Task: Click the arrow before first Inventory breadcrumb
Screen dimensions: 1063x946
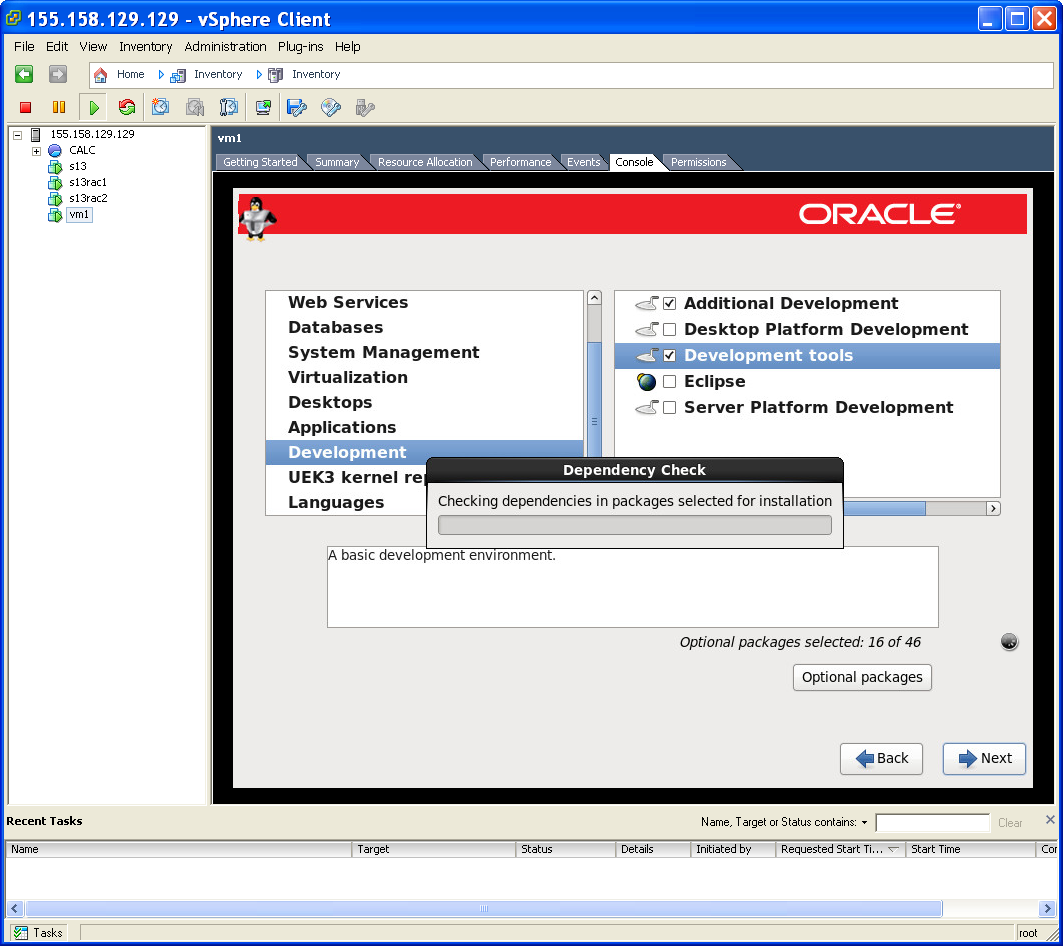Action: (x=161, y=75)
